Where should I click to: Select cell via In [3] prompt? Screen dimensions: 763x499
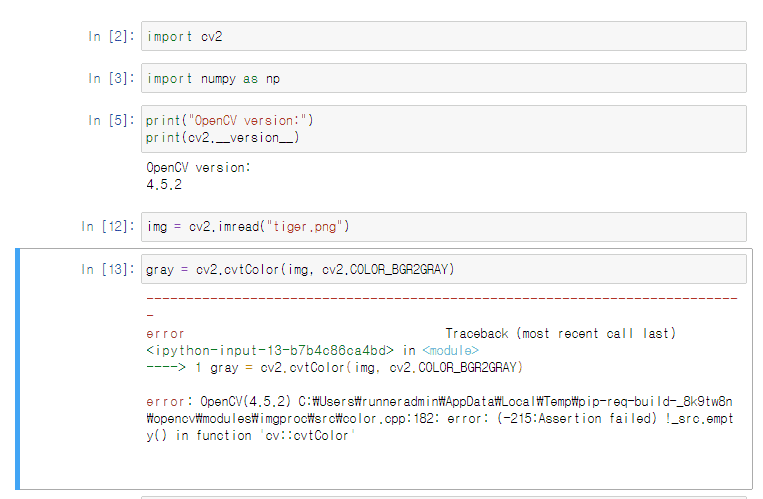111,78
